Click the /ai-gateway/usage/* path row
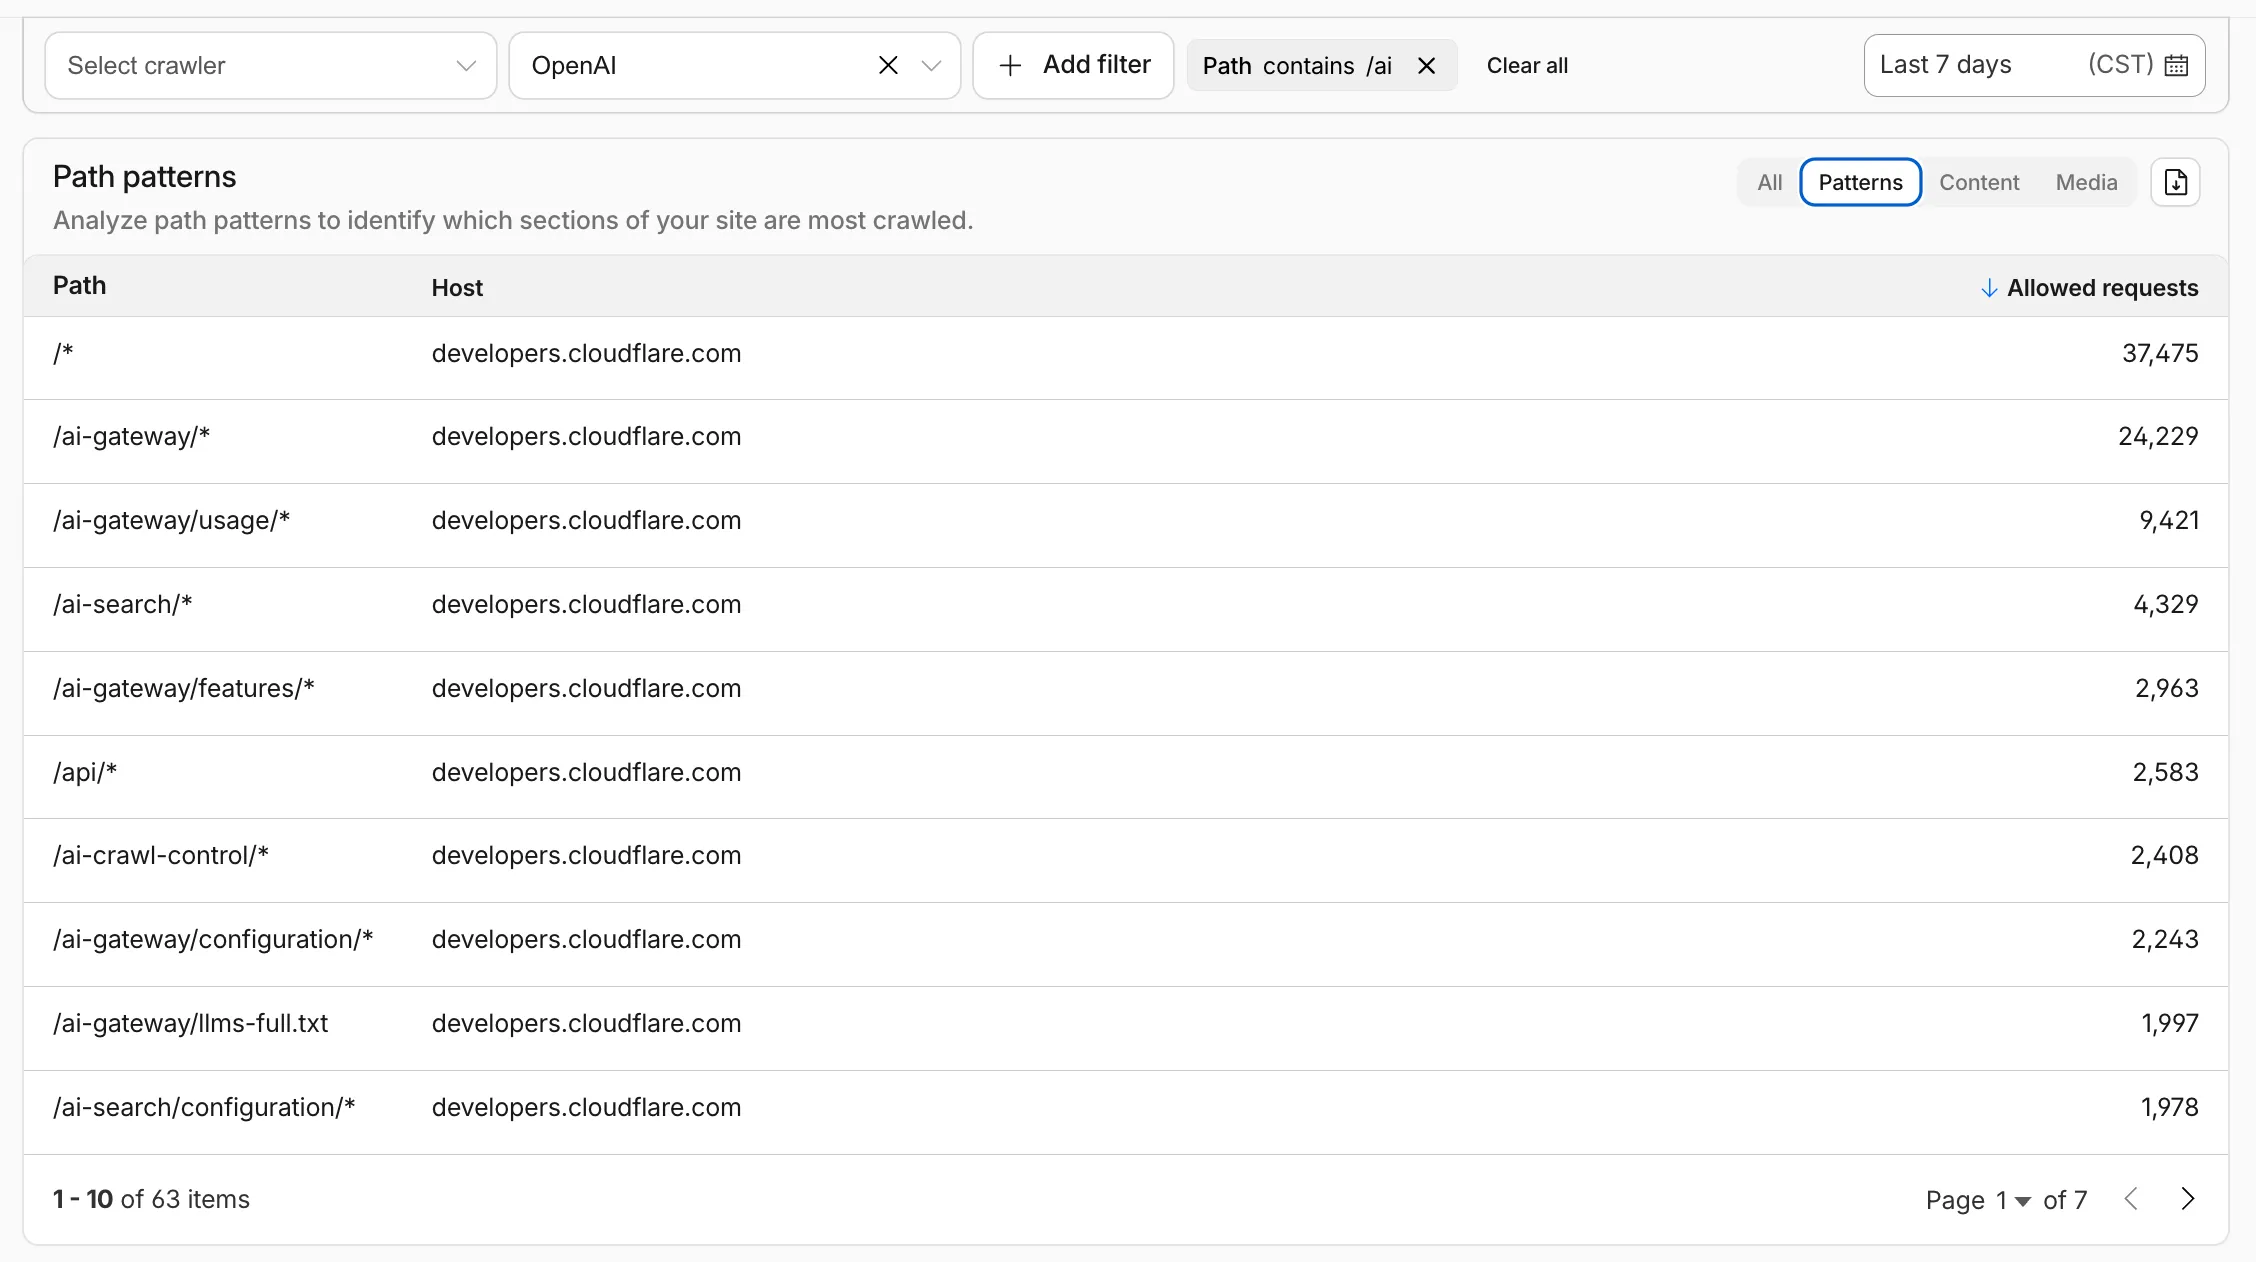Image resolution: width=2256 pixels, height=1262 pixels. [x=171, y=520]
